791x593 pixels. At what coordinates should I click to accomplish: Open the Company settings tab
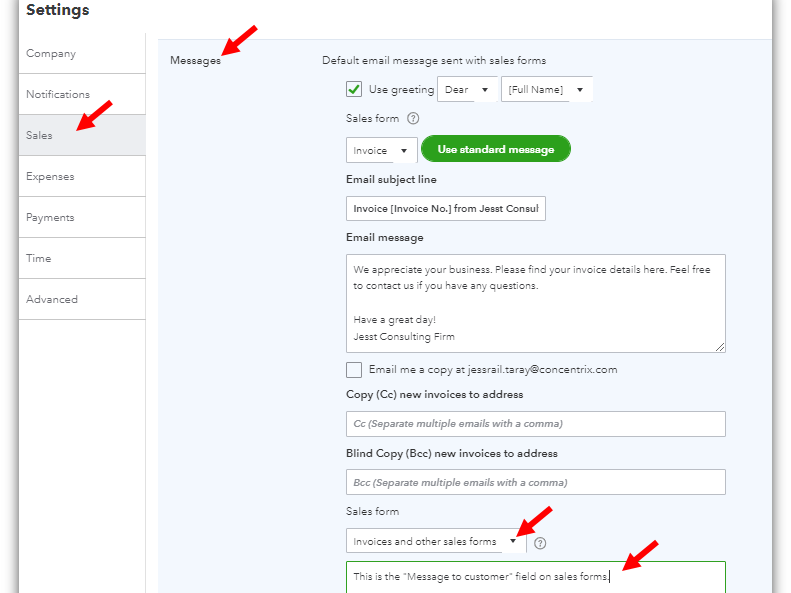[x=82, y=53]
